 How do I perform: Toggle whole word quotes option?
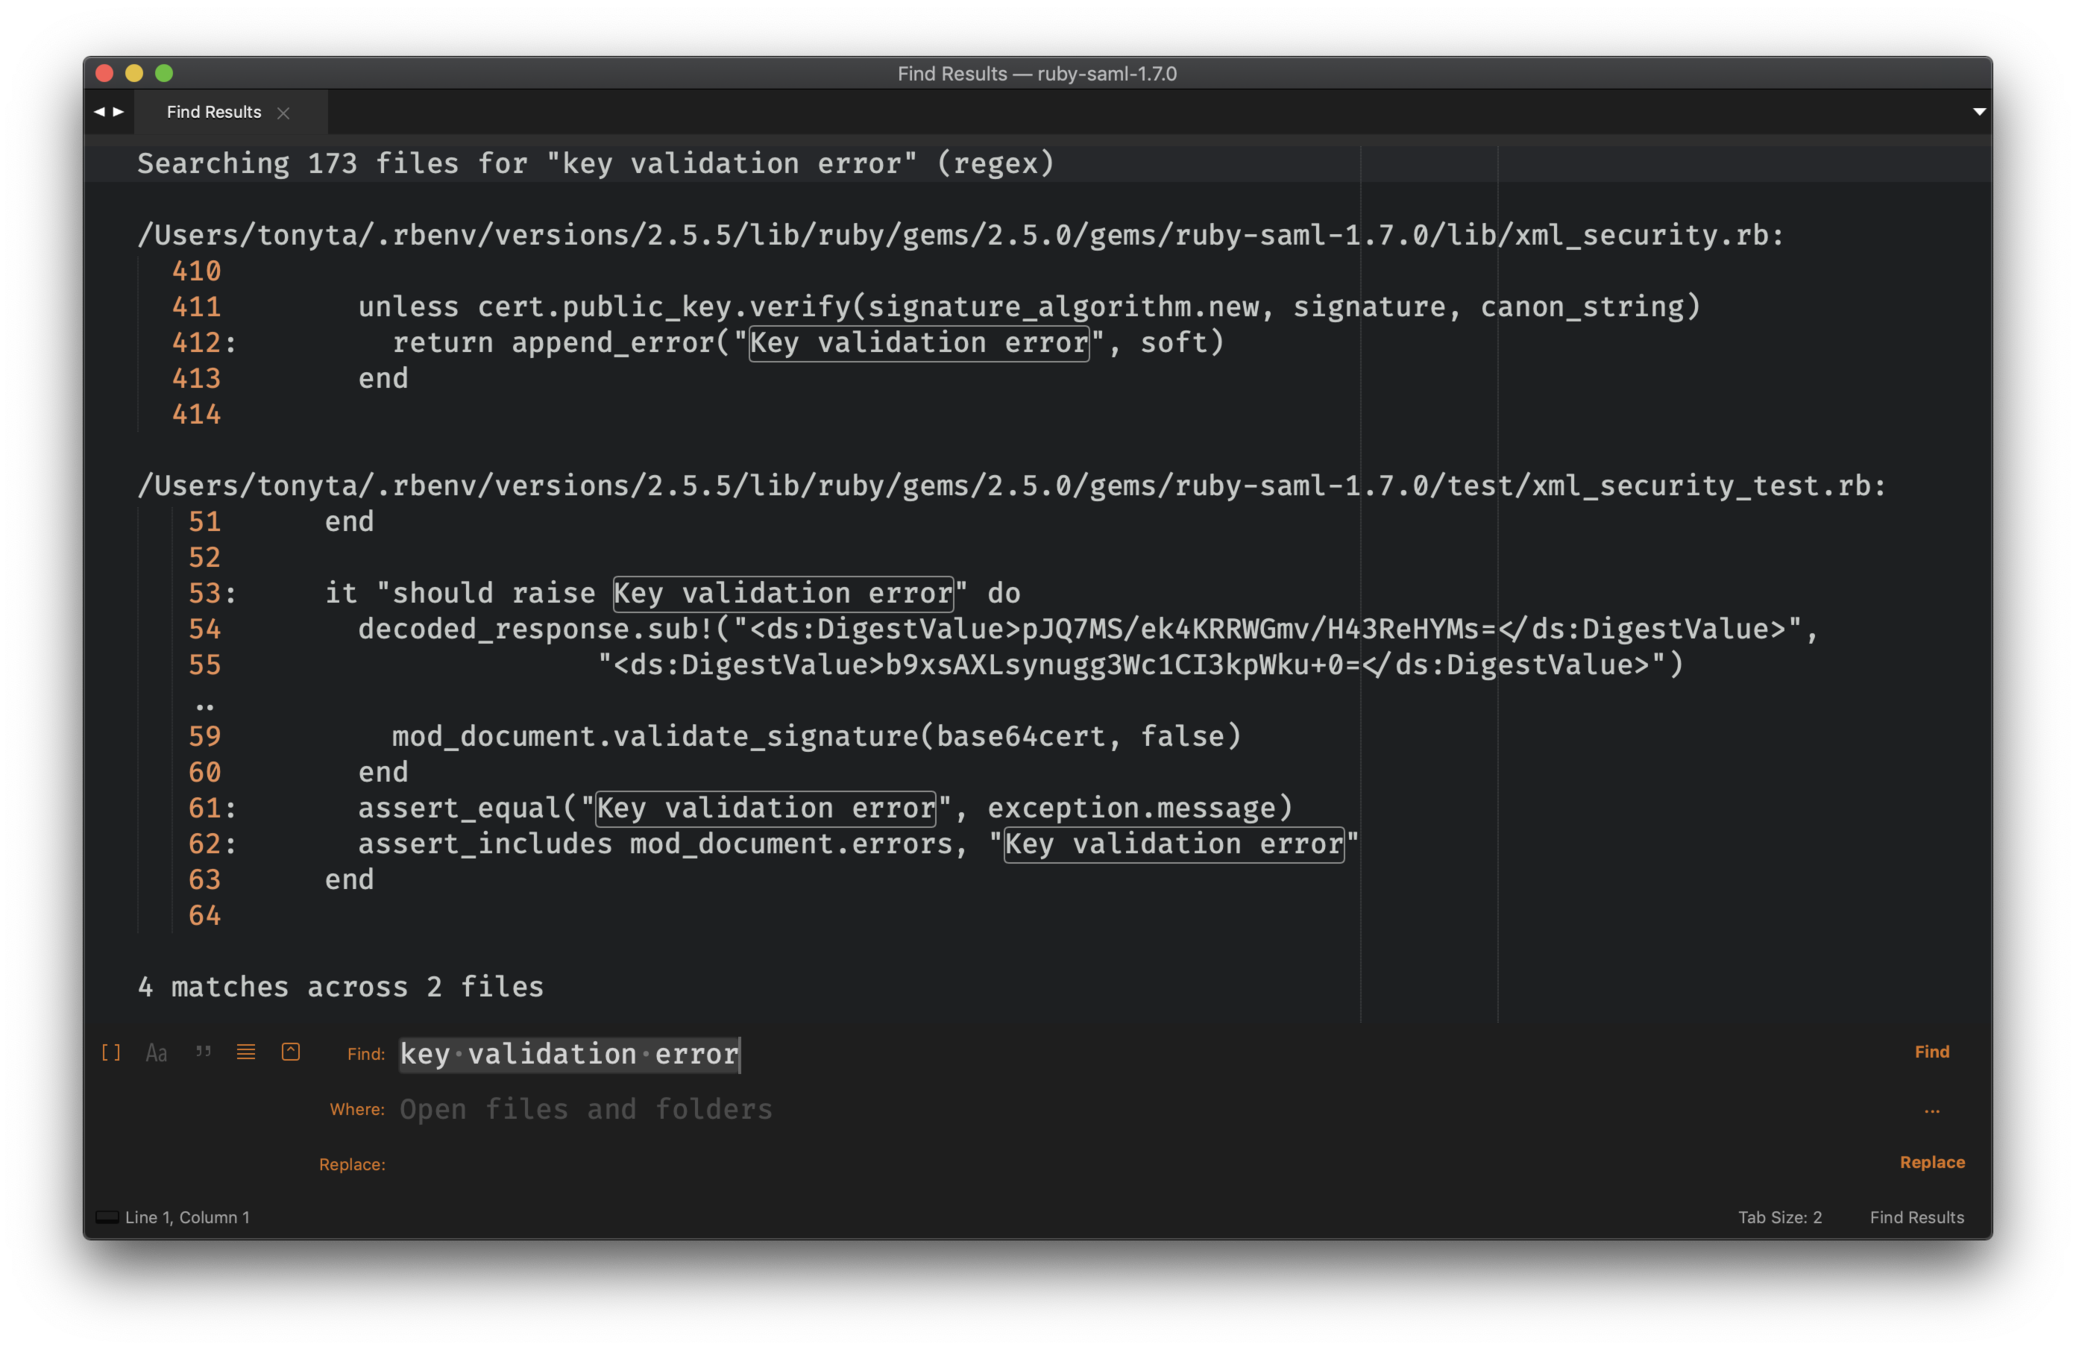pos(203,1052)
